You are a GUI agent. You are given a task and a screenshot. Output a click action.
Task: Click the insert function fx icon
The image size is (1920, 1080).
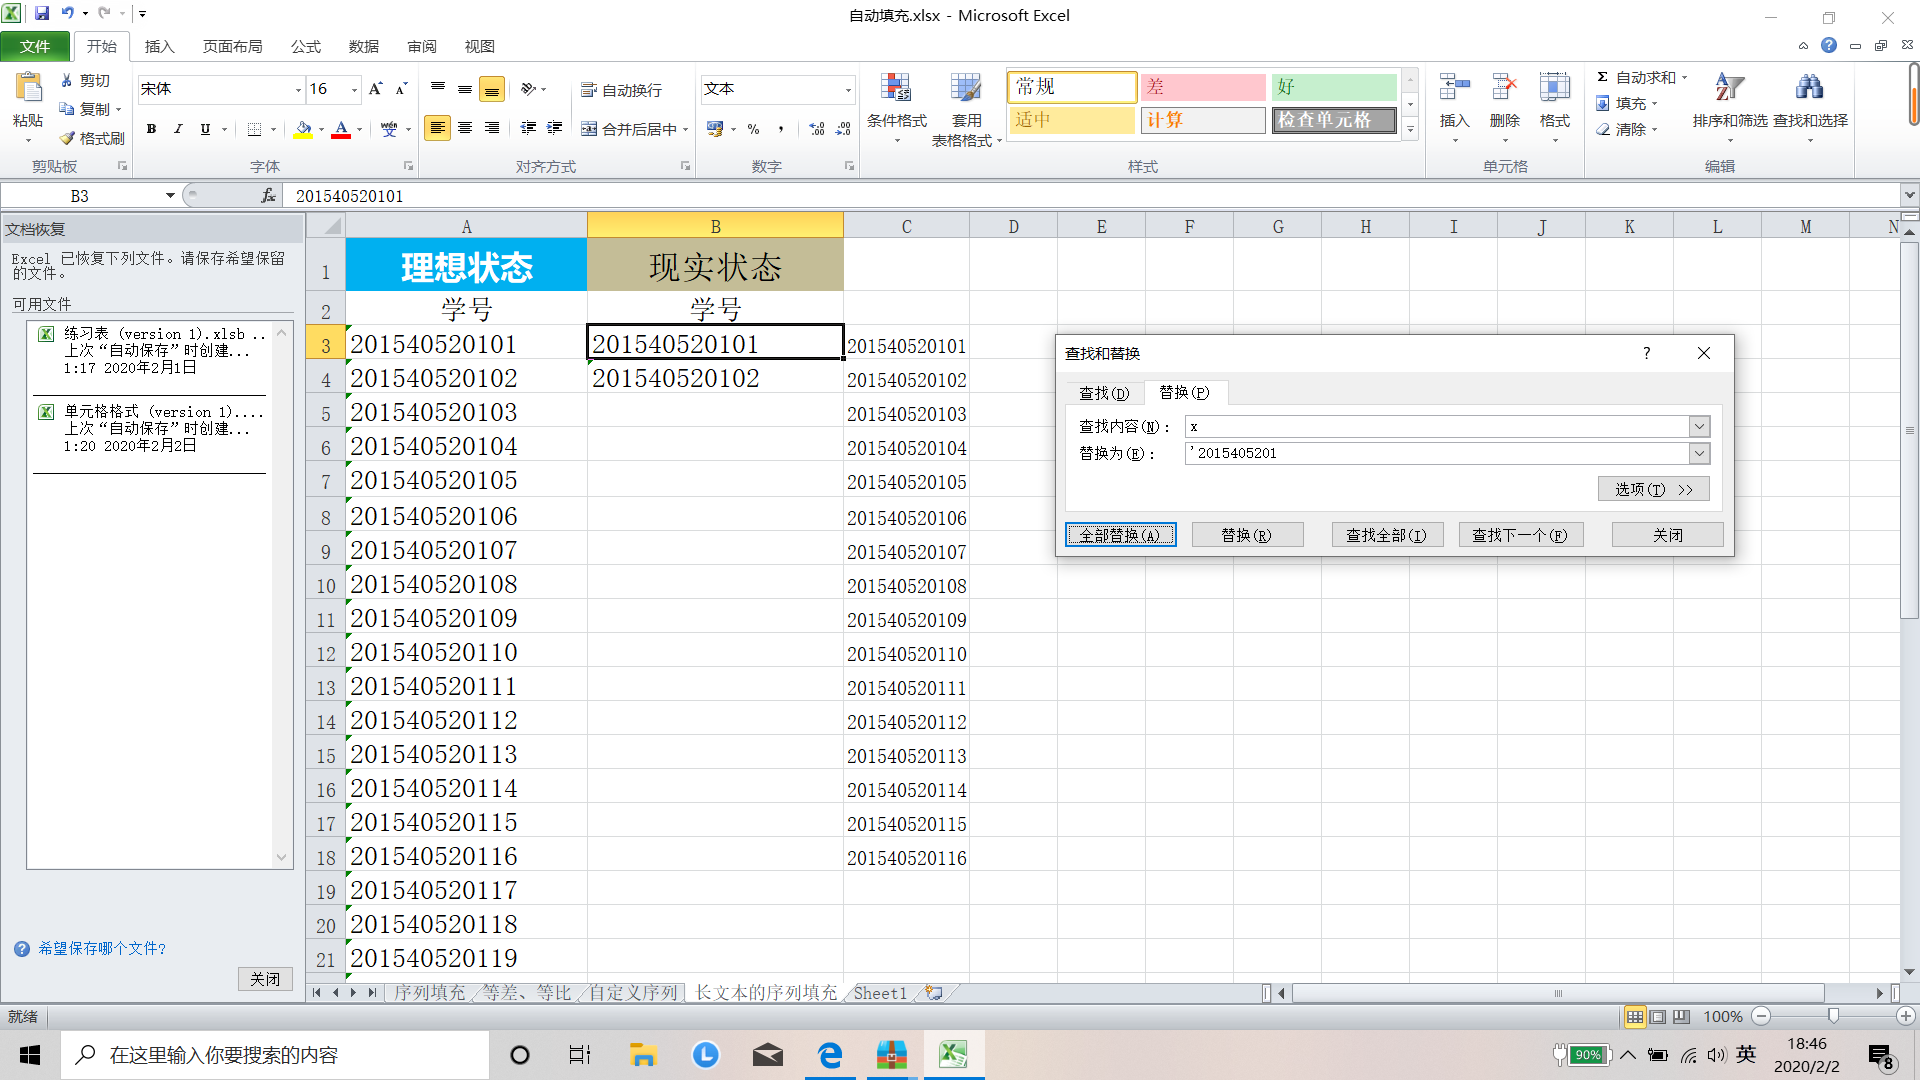[x=268, y=196]
